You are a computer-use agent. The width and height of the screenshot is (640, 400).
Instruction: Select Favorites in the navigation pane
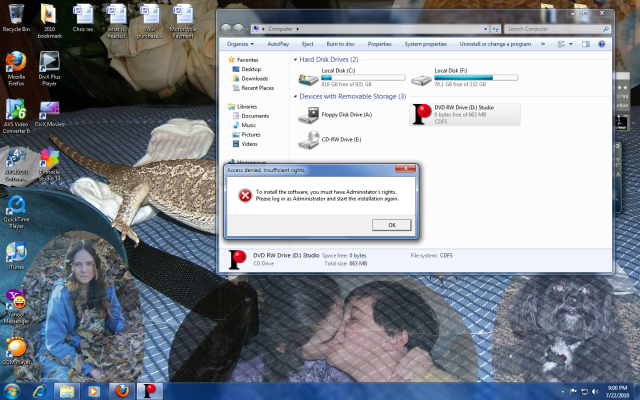[243, 60]
